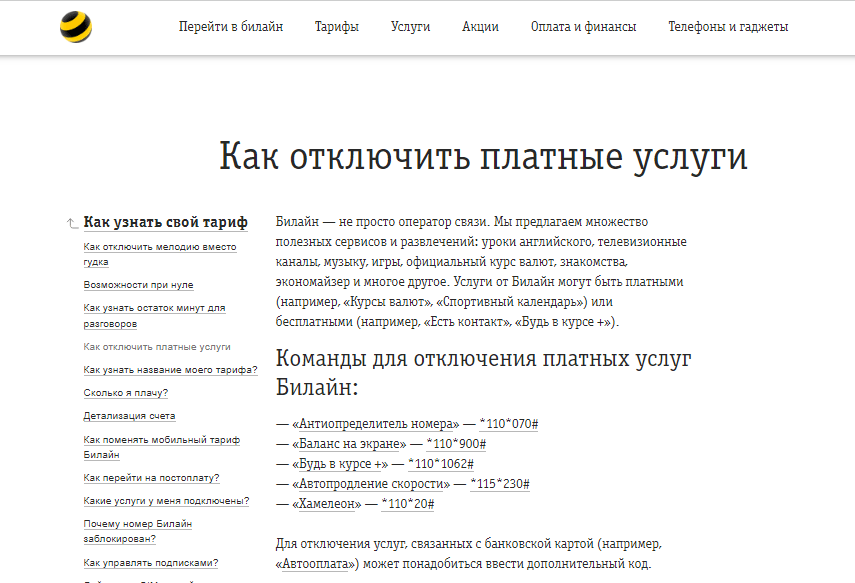Click the Beeline striped ball logo
This screenshot has width=855, height=583.
click(75, 27)
